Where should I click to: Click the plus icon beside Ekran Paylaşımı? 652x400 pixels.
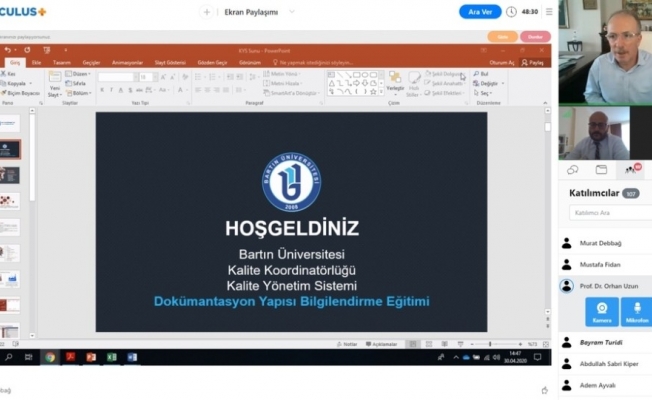pos(207,12)
